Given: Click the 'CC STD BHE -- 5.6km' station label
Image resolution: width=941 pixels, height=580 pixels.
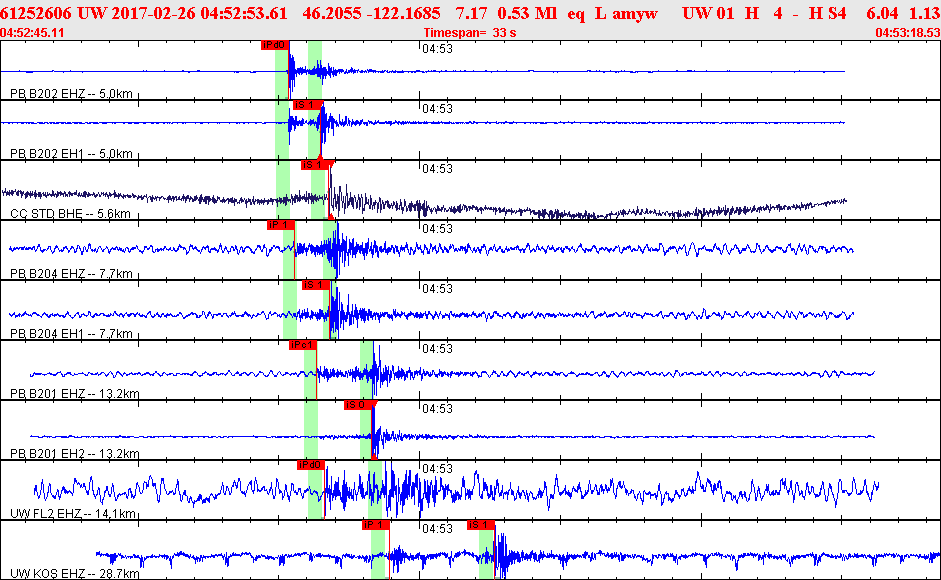Looking at the screenshot, I should pos(70,214).
